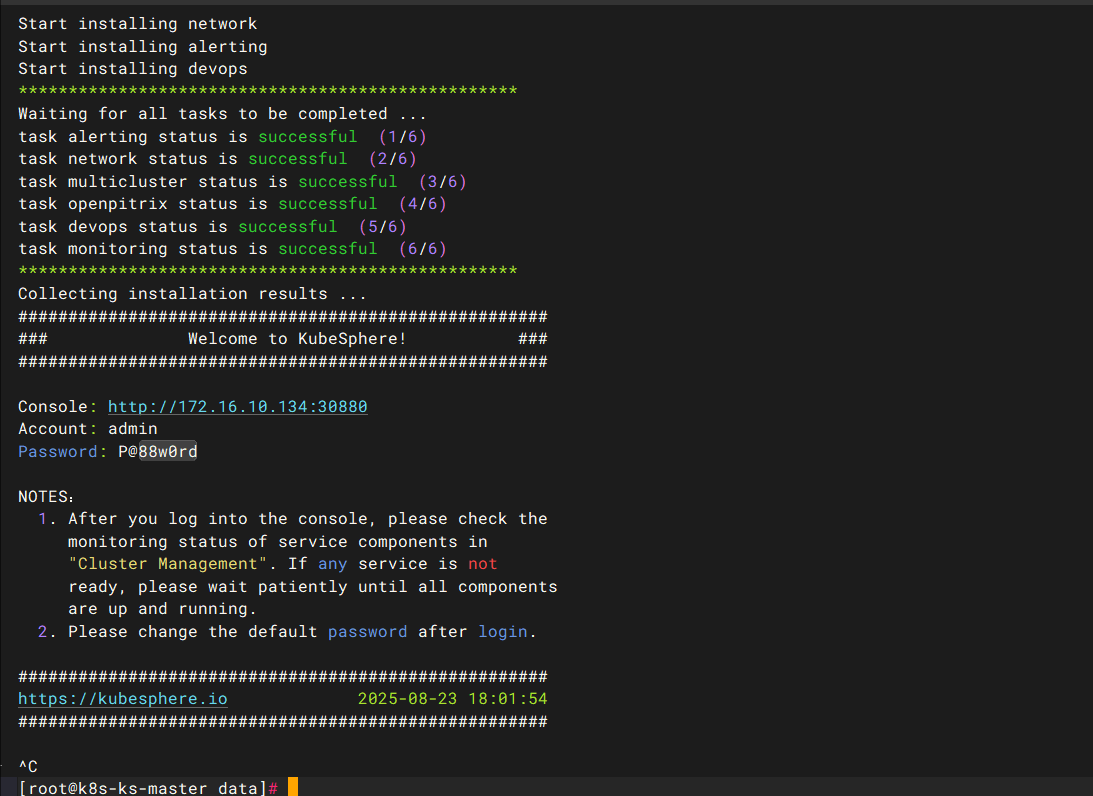Click the timestamp 2025-08-23 18:01:54
1093x796 pixels.
click(452, 698)
